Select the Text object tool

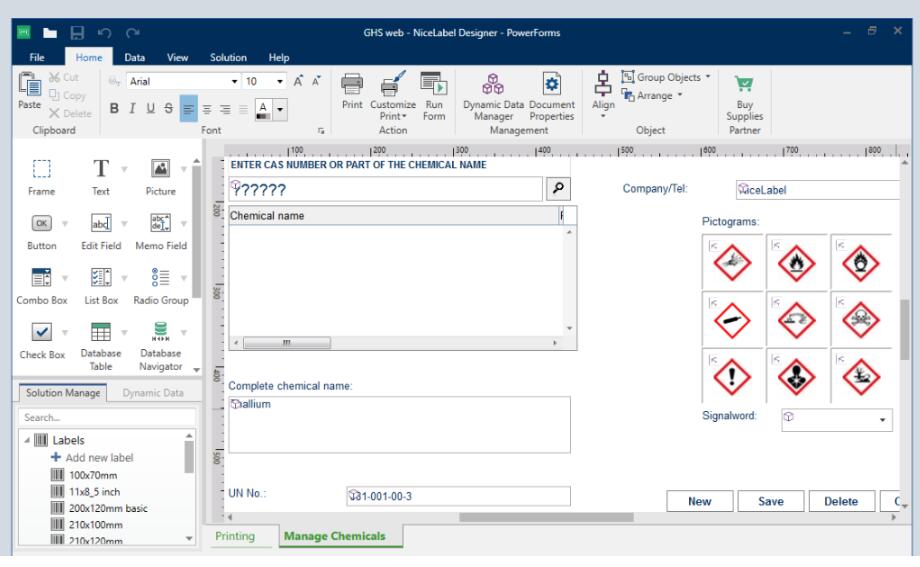pyautogui.click(x=101, y=177)
